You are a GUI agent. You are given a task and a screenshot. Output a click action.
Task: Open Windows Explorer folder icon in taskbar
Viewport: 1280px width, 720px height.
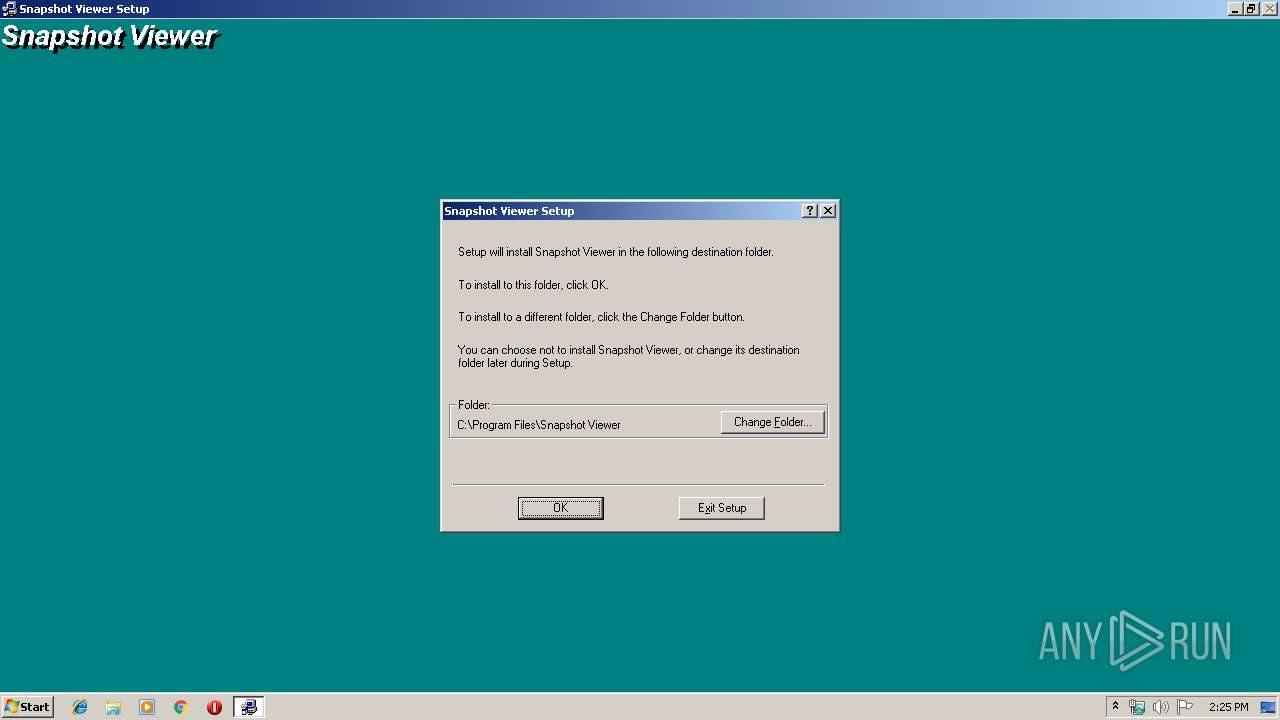click(x=113, y=707)
